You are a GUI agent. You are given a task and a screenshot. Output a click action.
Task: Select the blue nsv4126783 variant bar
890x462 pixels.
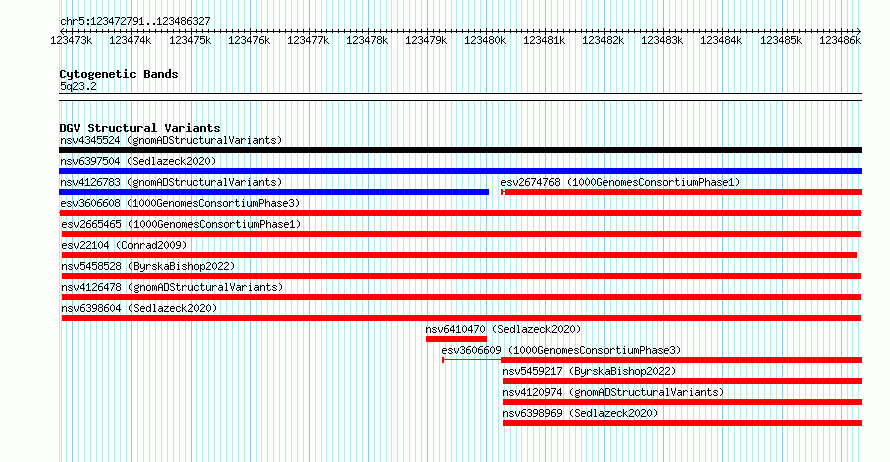coord(274,192)
